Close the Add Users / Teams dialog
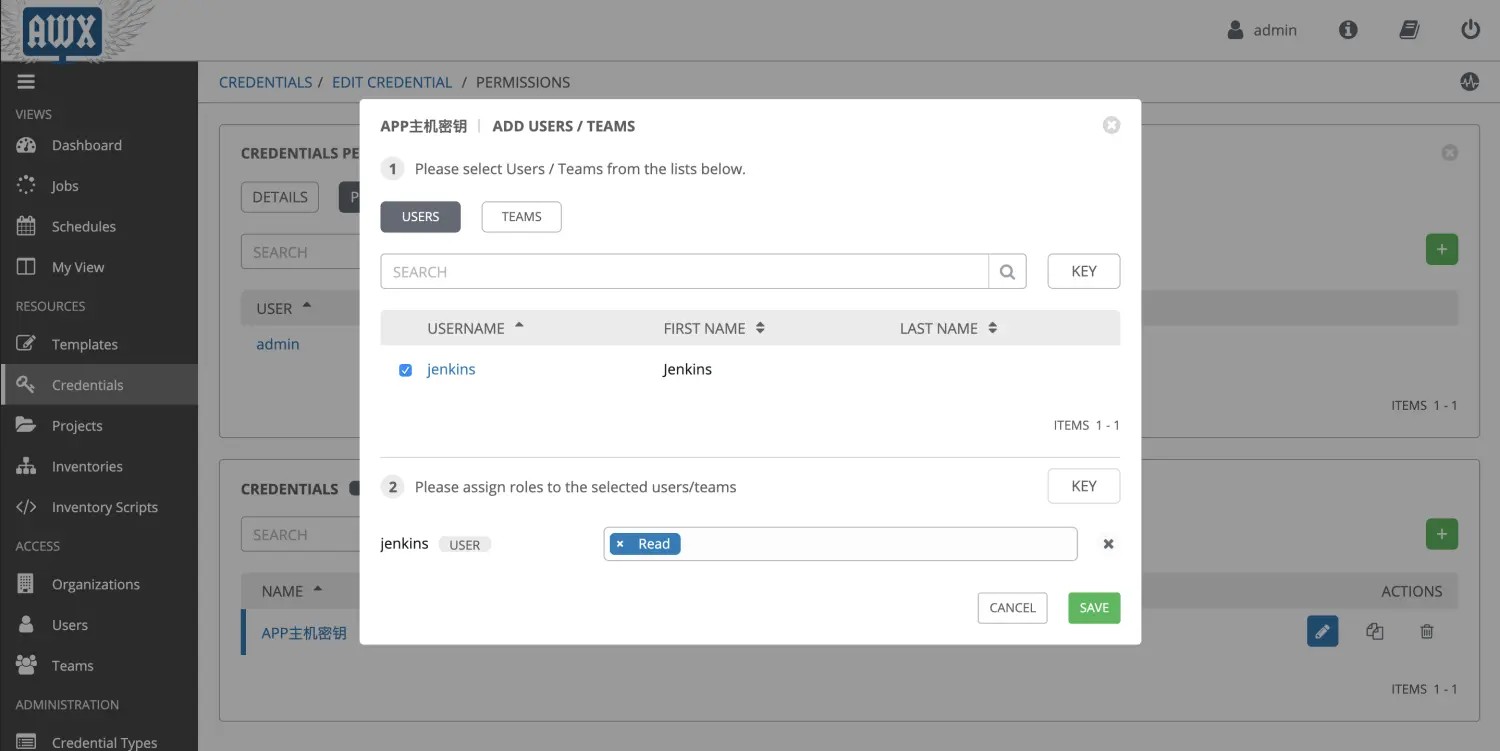Screen dimensions: 1500x751 (x=1111, y=126)
